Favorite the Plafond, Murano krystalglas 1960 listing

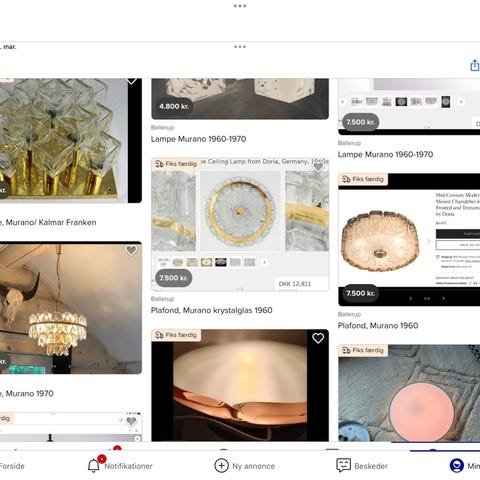[318, 166]
